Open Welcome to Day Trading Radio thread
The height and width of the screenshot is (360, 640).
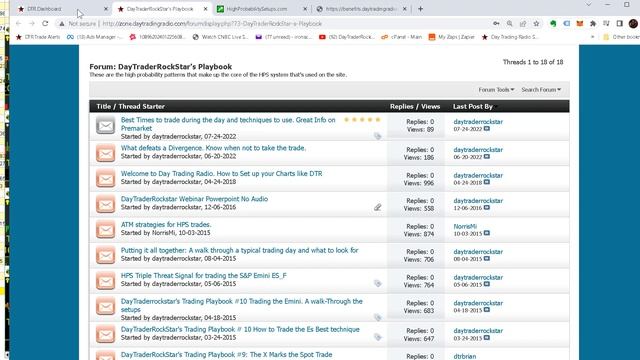coord(221,173)
